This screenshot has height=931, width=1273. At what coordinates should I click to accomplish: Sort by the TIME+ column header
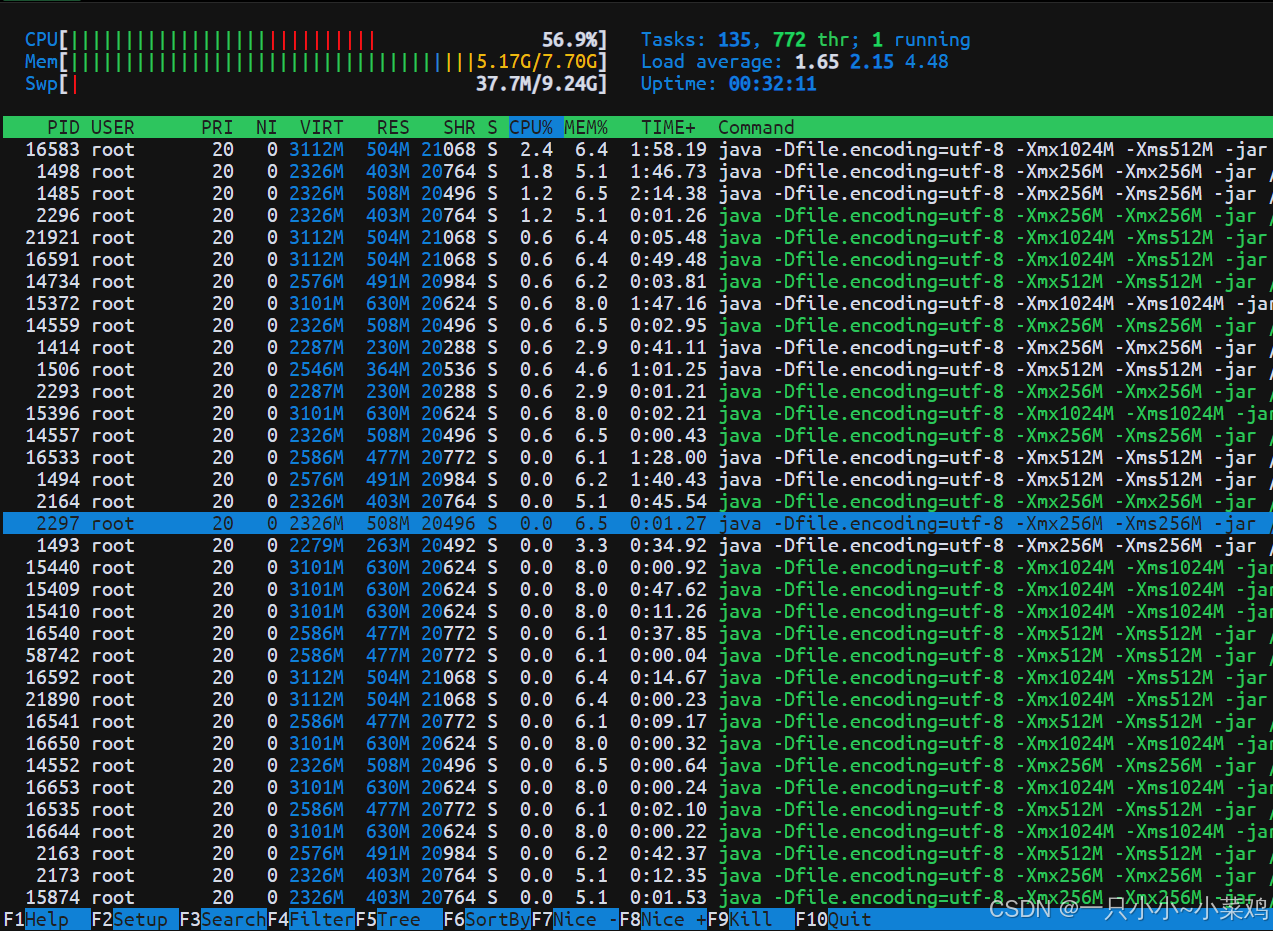point(669,127)
